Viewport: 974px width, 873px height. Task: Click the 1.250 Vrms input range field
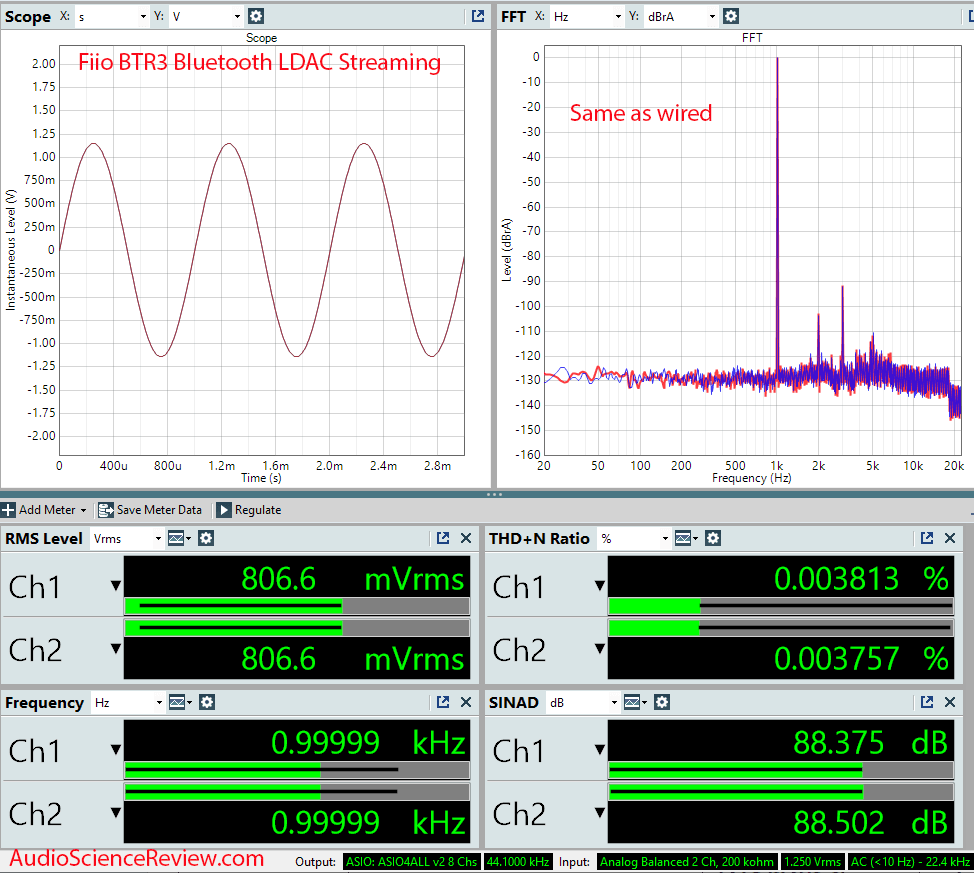pos(812,862)
